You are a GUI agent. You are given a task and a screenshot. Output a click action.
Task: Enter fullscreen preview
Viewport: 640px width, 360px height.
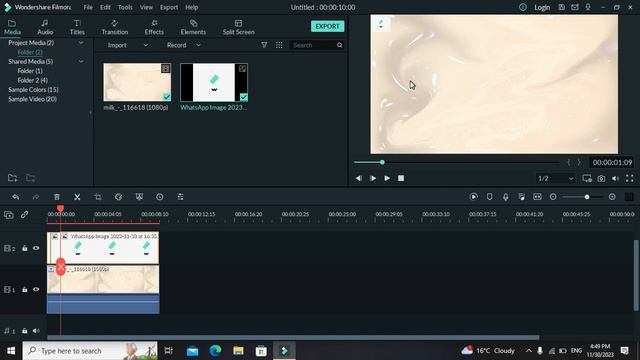coord(630,178)
